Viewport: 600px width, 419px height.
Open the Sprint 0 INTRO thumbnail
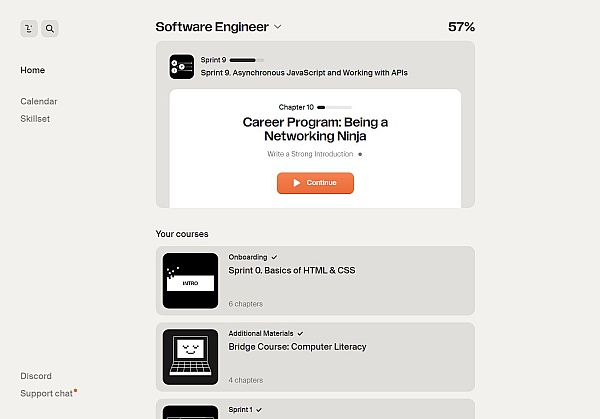point(190,281)
